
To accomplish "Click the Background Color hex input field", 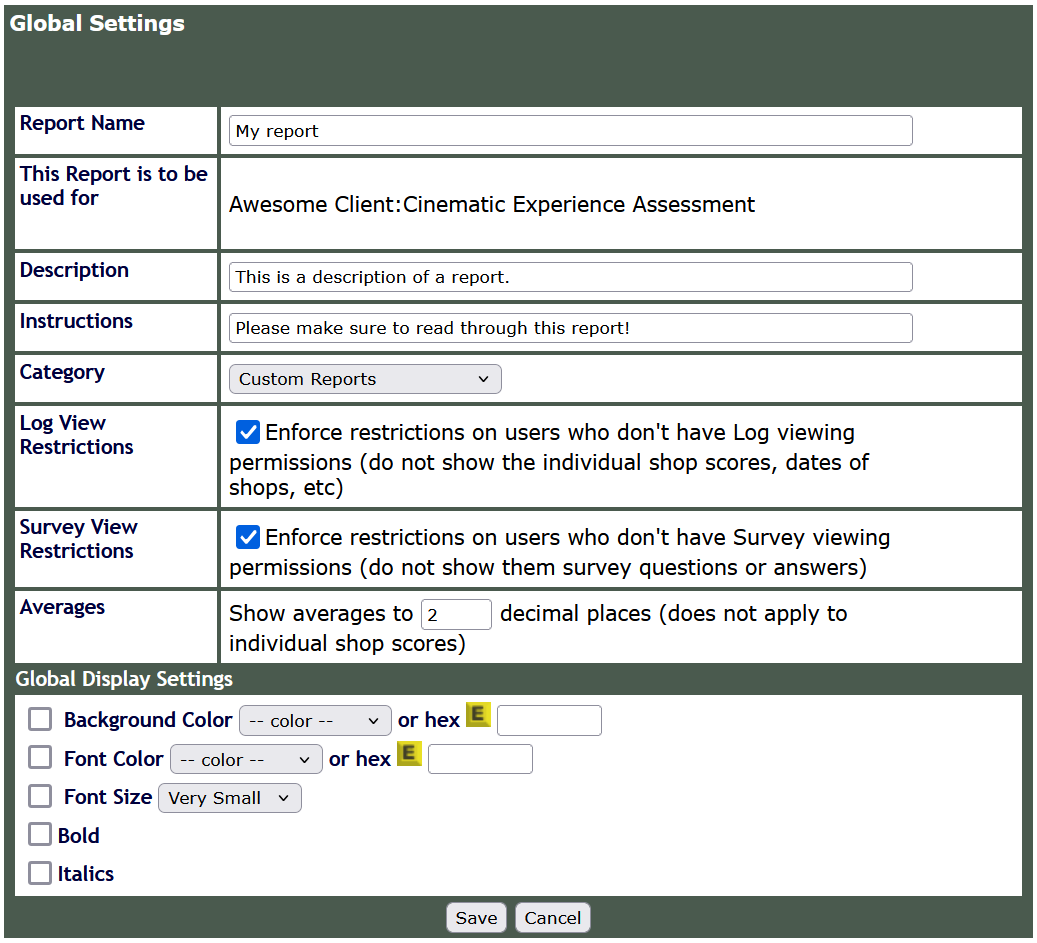I will tap(550, 720).
